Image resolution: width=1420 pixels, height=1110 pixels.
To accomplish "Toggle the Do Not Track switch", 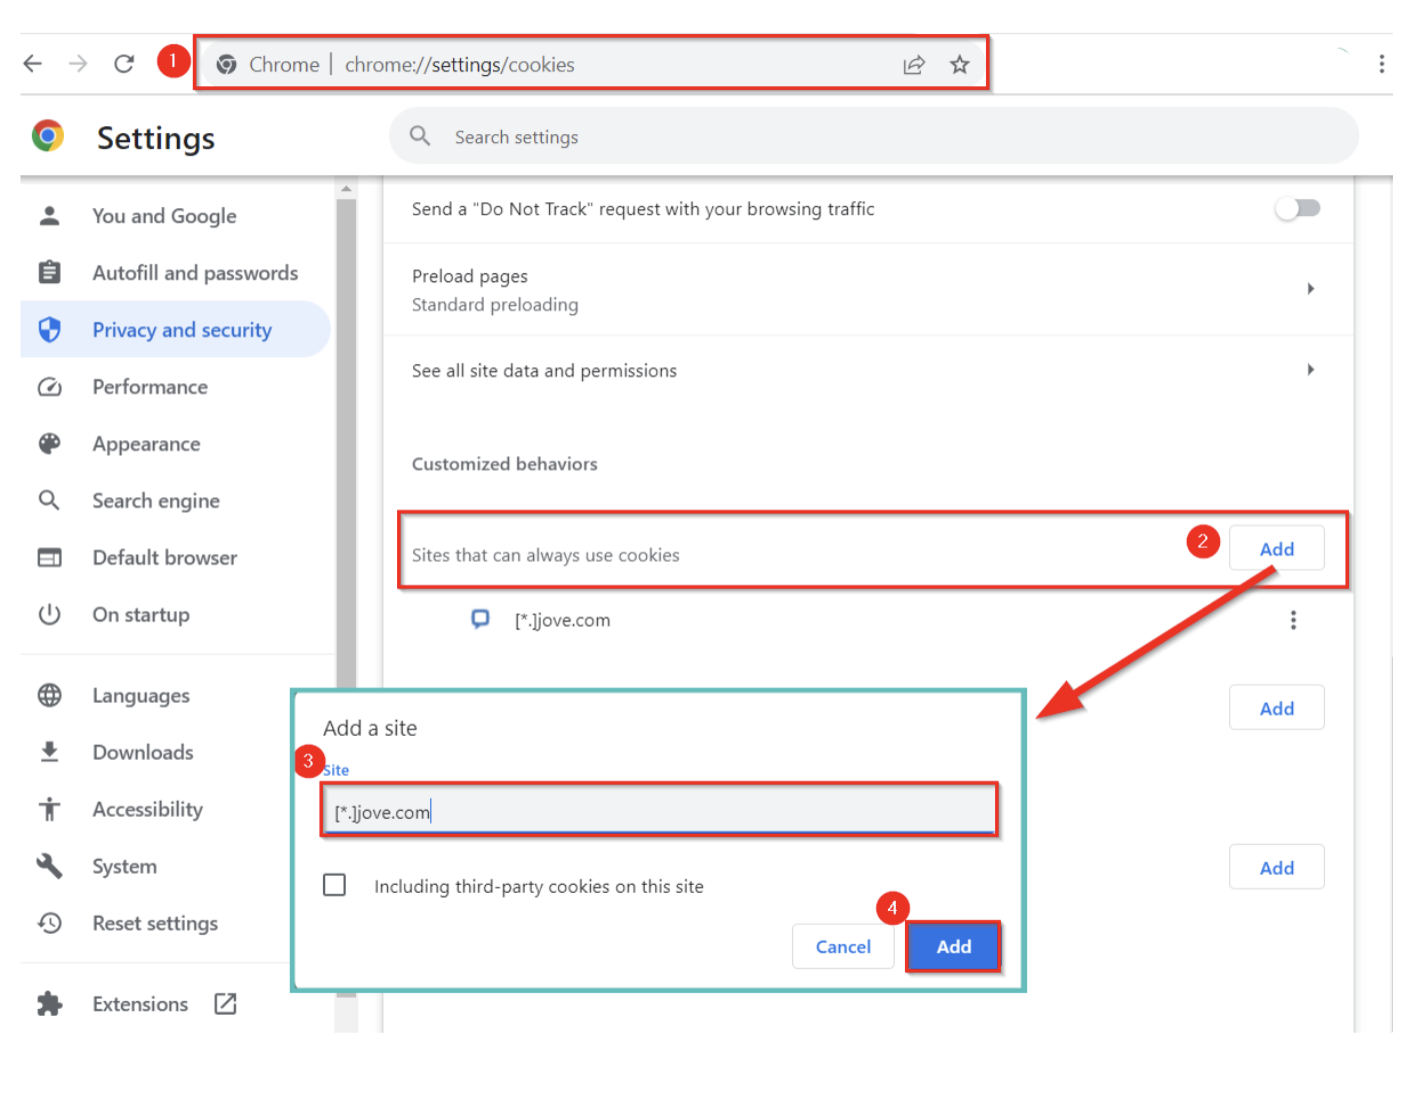I will [x=1298, y=208].
